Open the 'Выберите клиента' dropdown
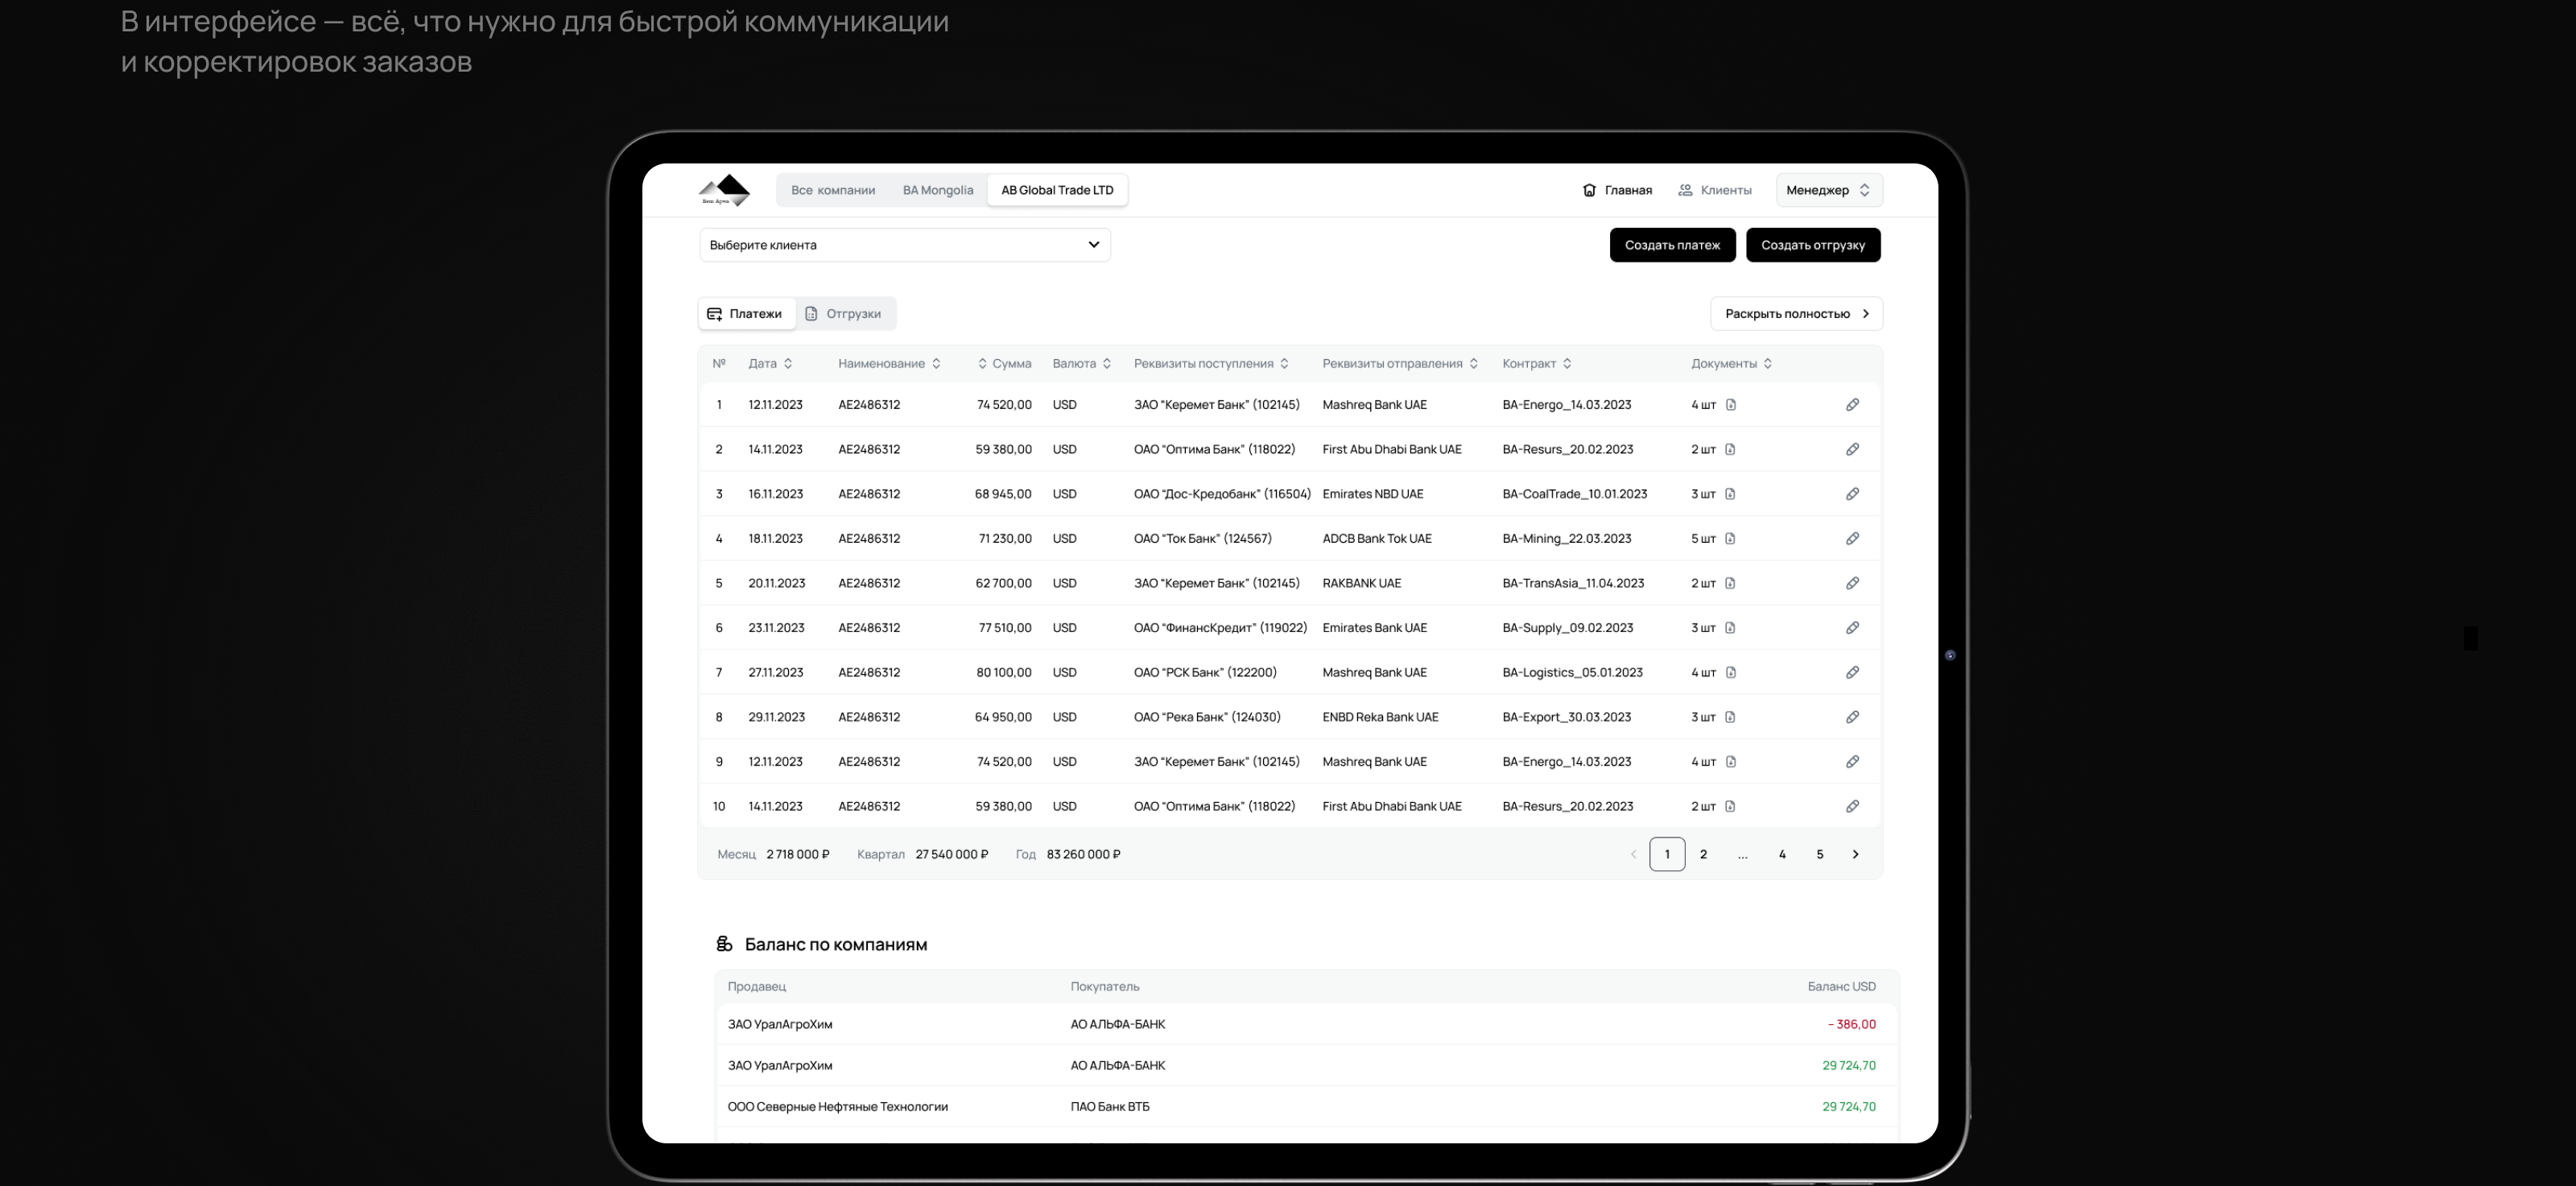 [x=904, y=245]
